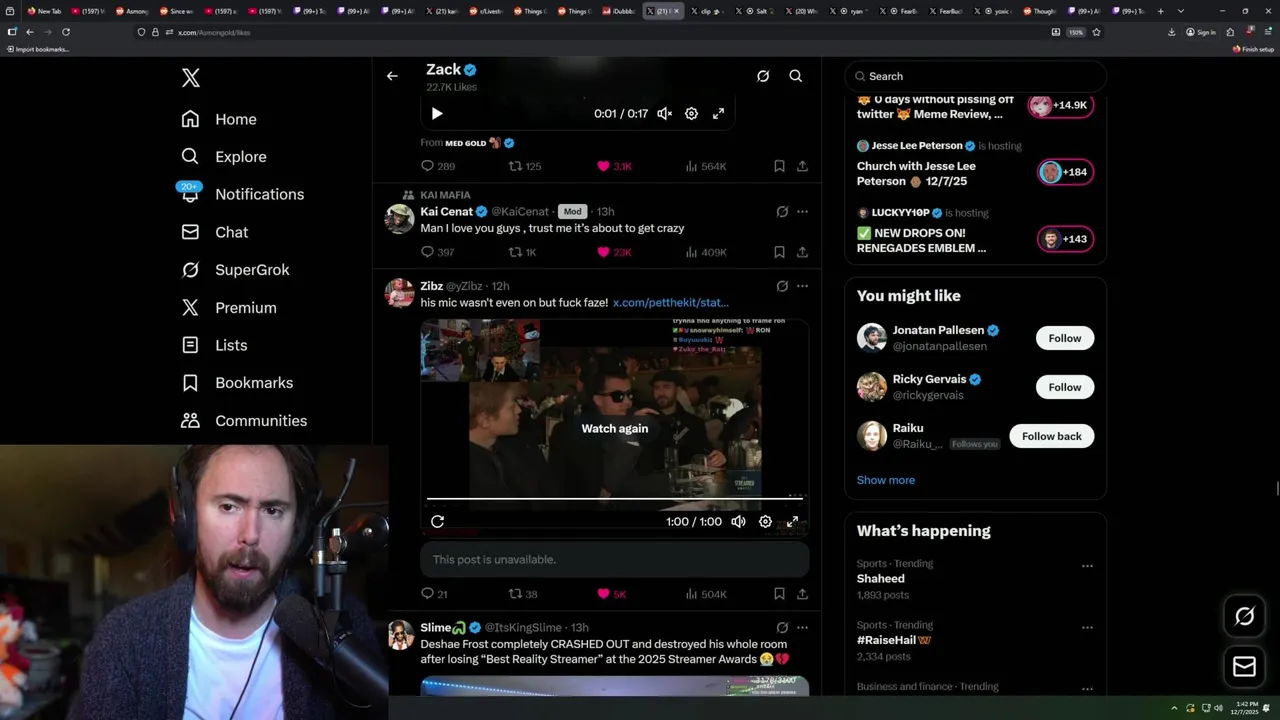Viewport: 1280px width, 720px height.
Task: Click search icon in Zack header
Action: (796, 76)
